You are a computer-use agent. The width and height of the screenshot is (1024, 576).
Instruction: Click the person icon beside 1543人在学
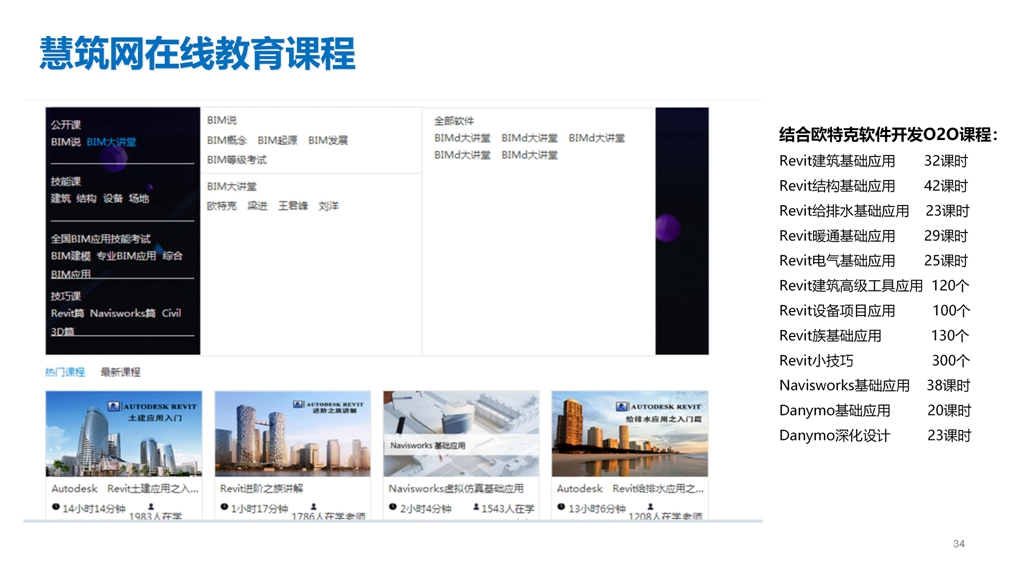[476, 507]
